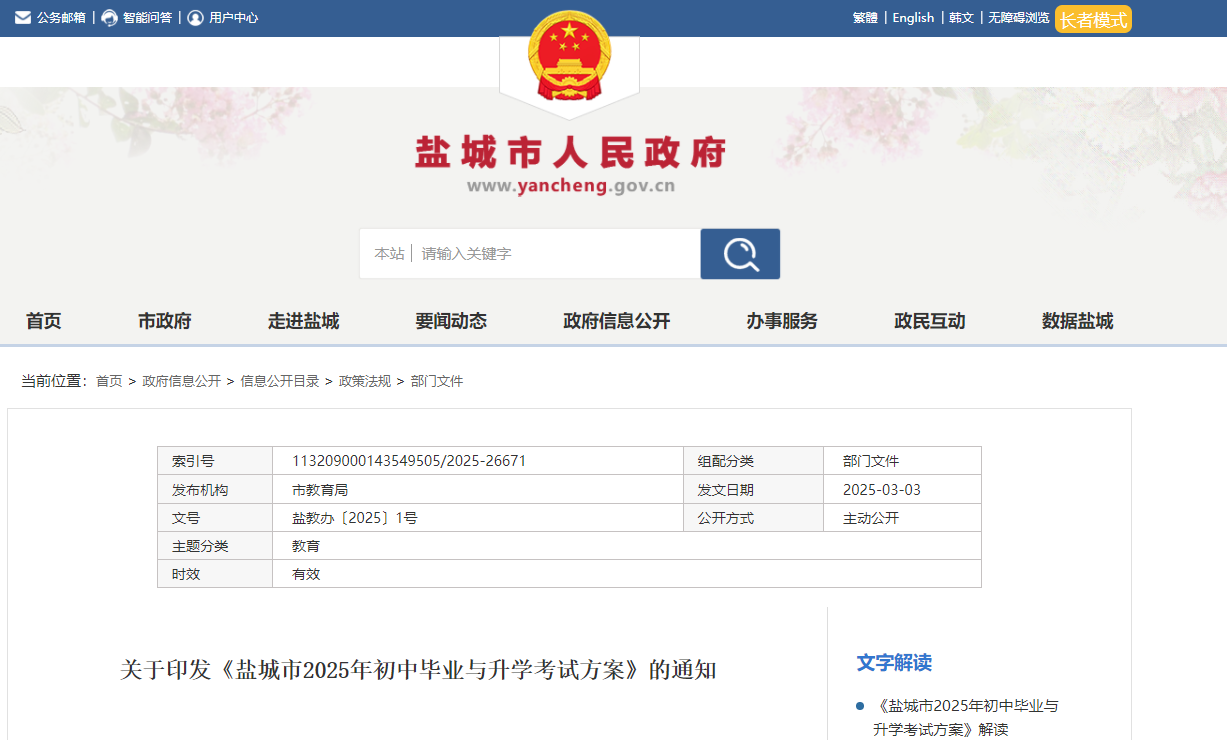The height and width of the screenshot is (740, 1227).
Task: Switch language to 韩文
Action: click(961, 18)
